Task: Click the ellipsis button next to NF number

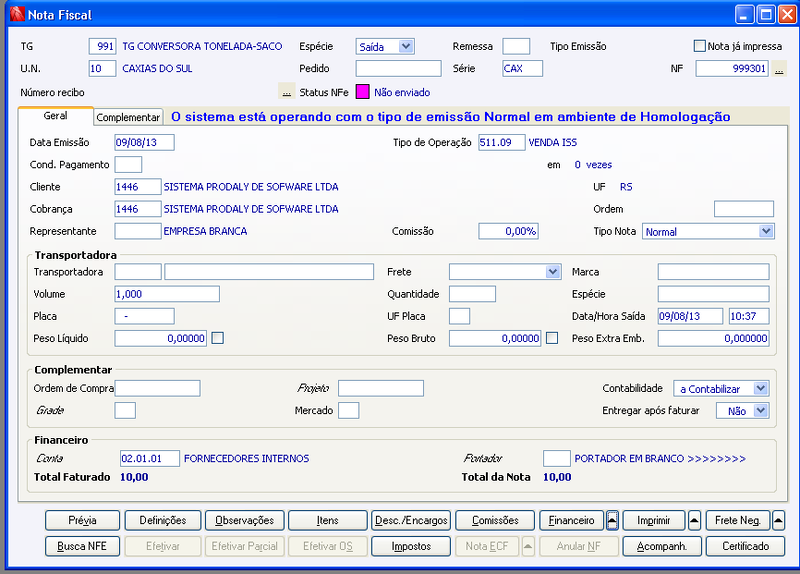Action: point(779,68)
